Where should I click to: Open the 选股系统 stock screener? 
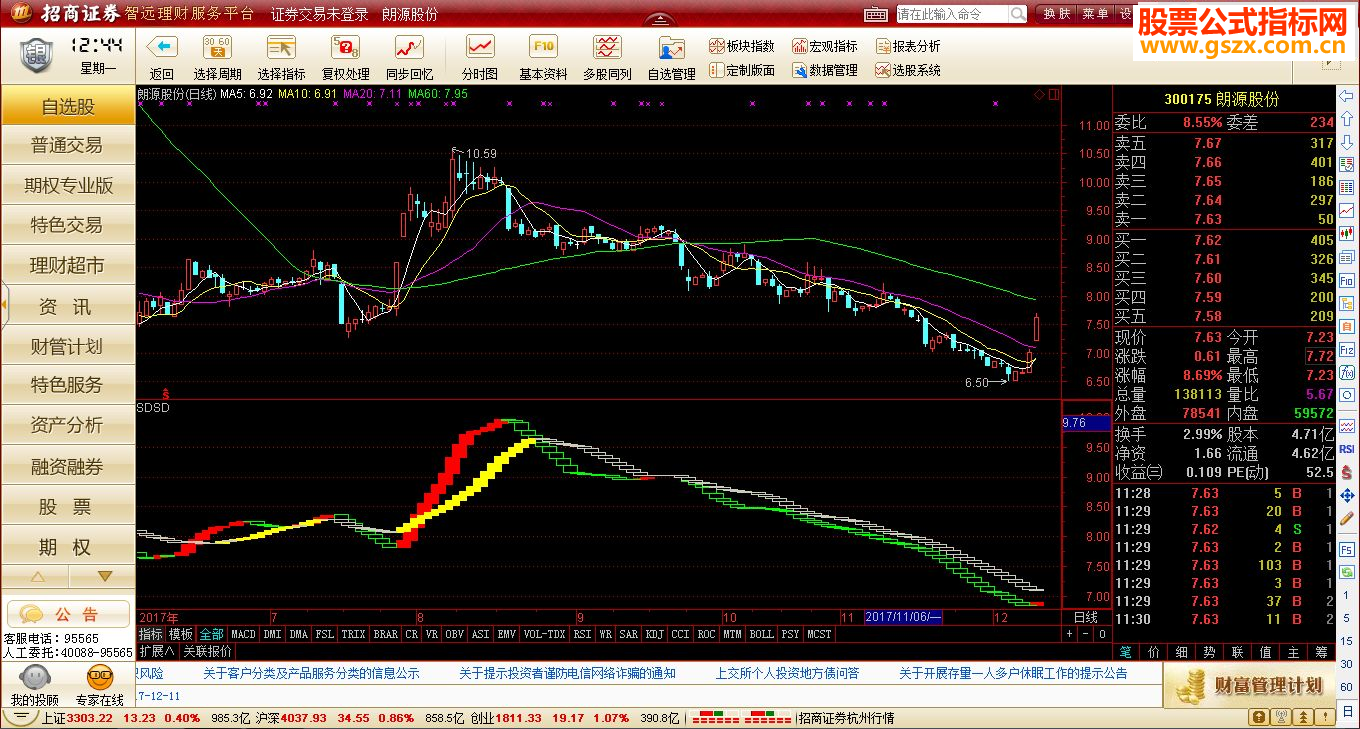click(908, 70)
